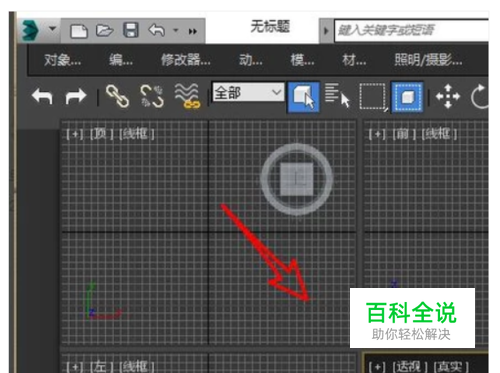Click the [顶] view label
Screen dimensions: 500x373
click(101, 134)
